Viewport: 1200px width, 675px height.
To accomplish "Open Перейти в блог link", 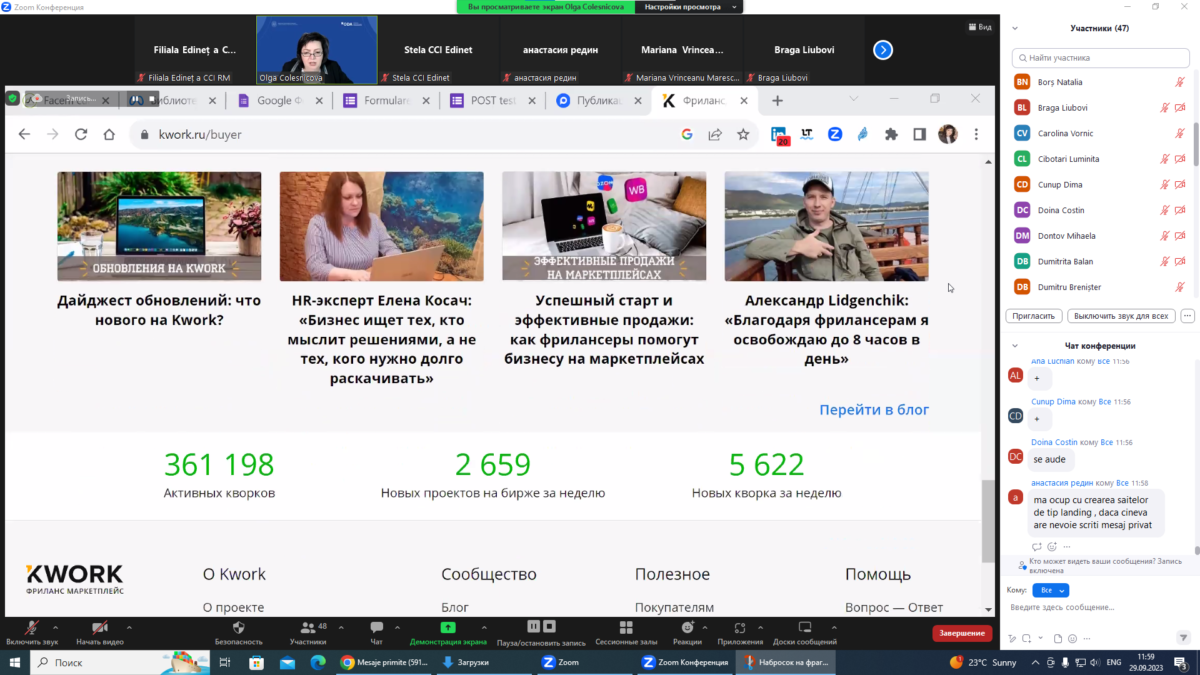I will pos(874,410).
